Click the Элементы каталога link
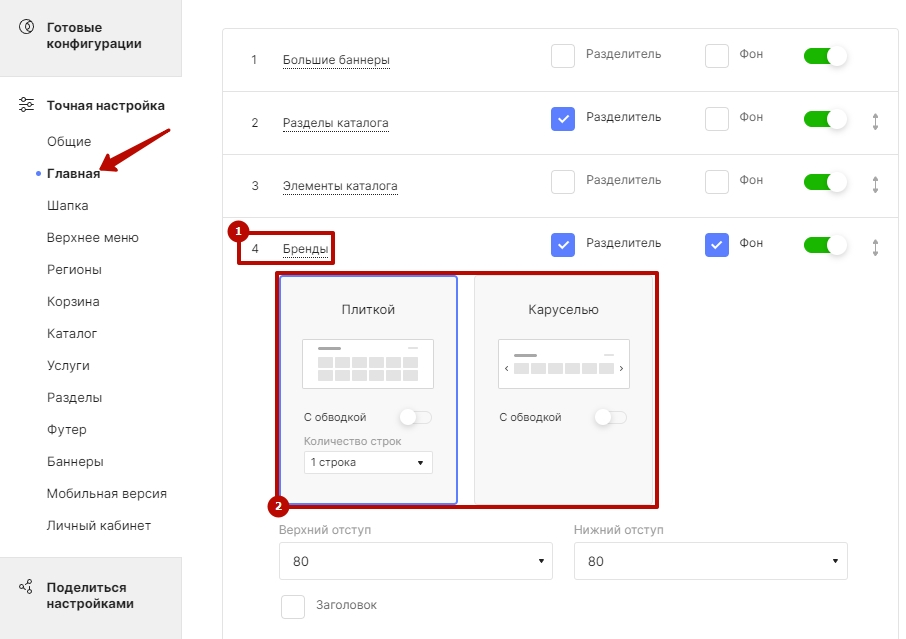Screen dimensions: 906x639 point(340,186)
